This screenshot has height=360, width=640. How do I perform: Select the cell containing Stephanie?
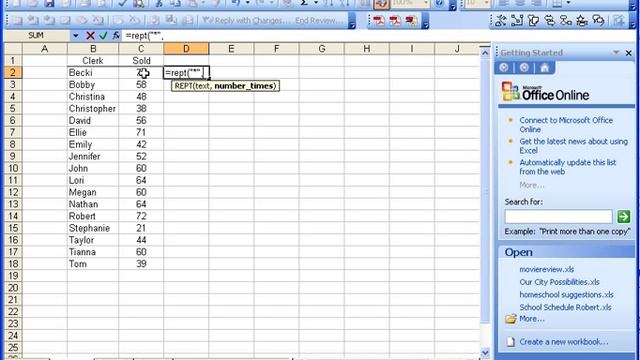[x=93, y=228]
